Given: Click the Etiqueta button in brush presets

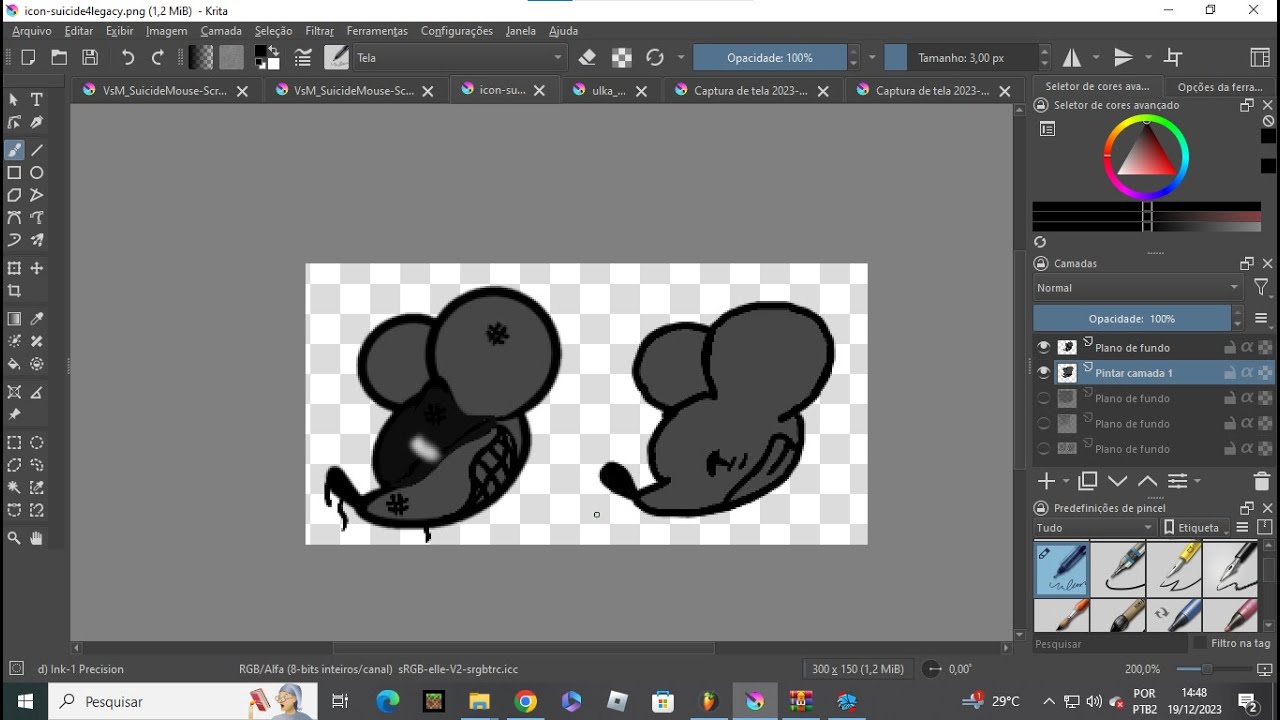Looking at the screenshot, I should click(1197, 527).
